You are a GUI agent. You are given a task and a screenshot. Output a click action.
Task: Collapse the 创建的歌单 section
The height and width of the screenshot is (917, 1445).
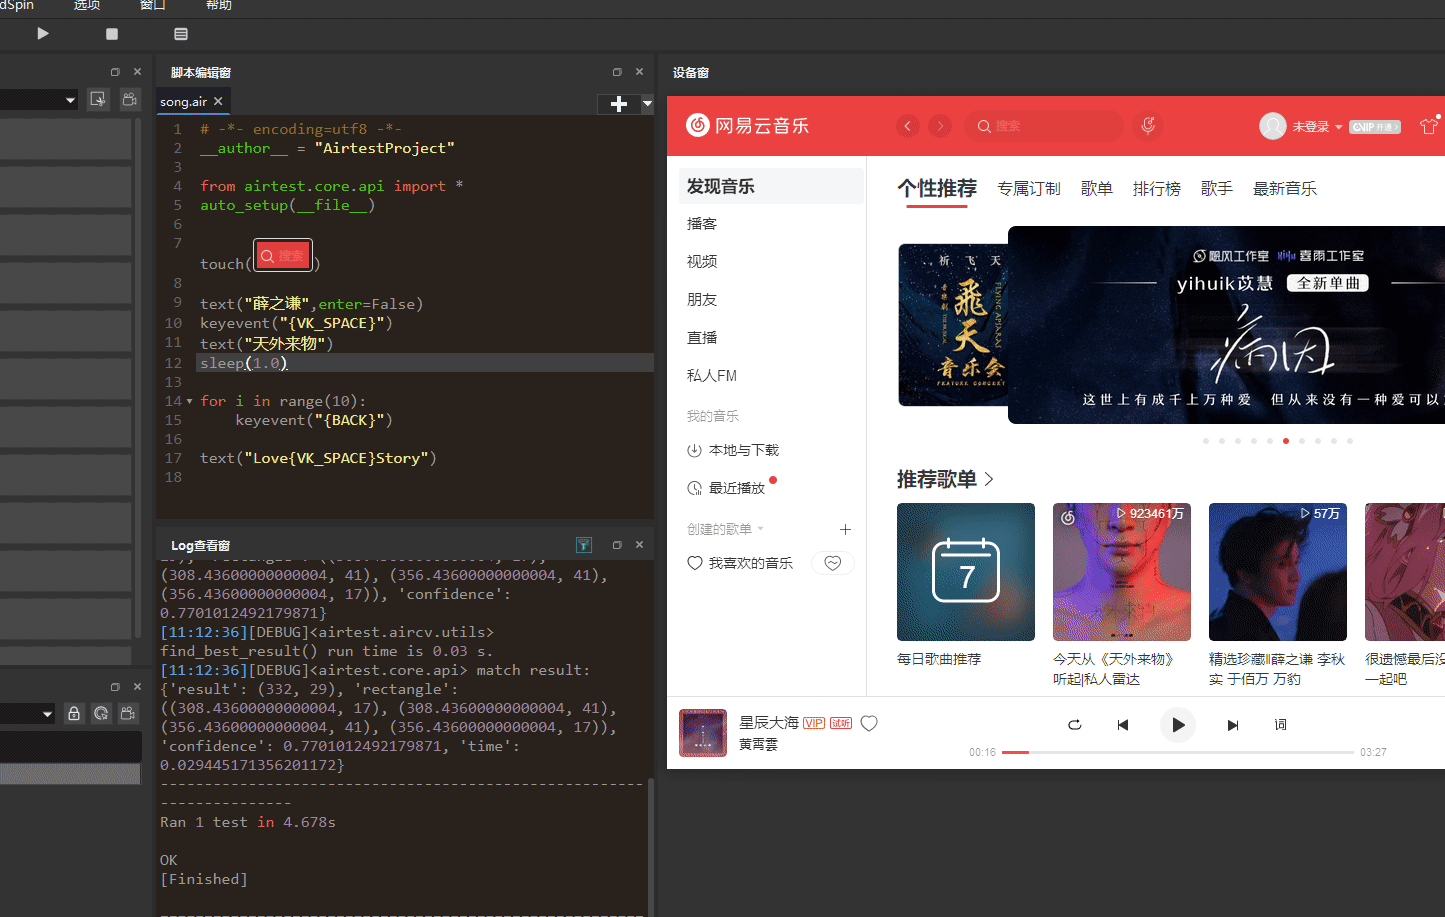(x=760, y=529)
